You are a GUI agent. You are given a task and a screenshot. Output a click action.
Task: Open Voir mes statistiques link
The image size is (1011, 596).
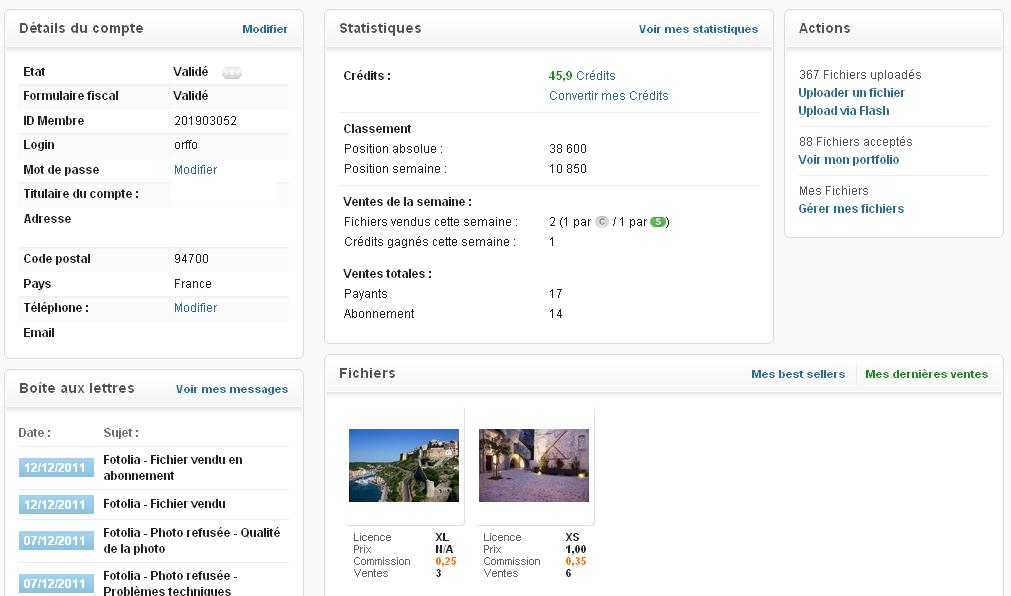(698, 29)
